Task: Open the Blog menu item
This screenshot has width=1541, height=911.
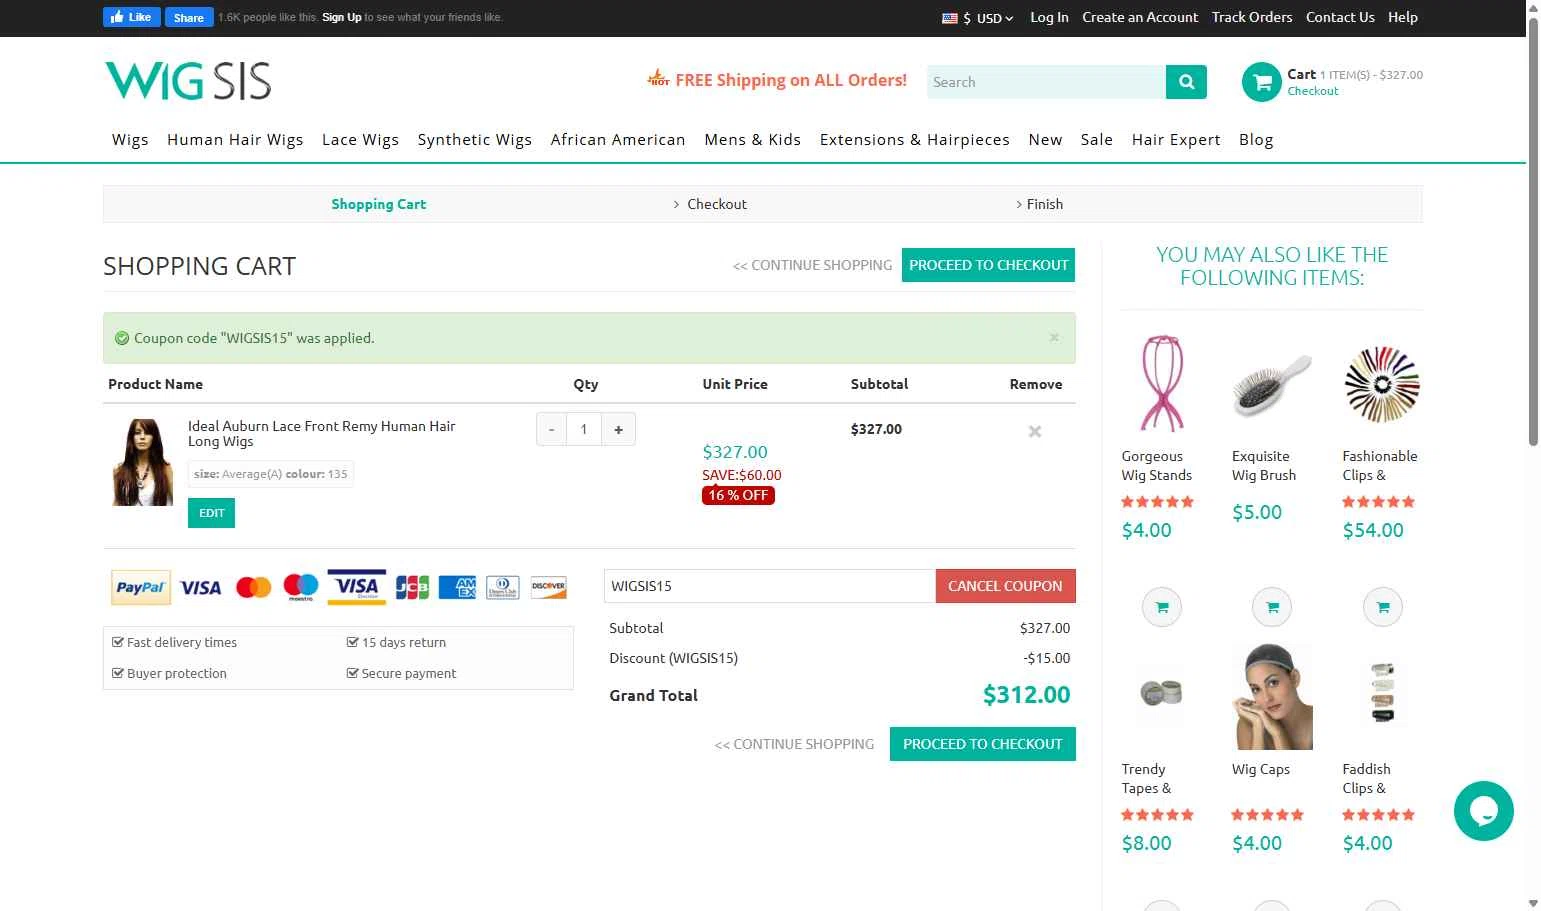Action: pos(1256,140)
